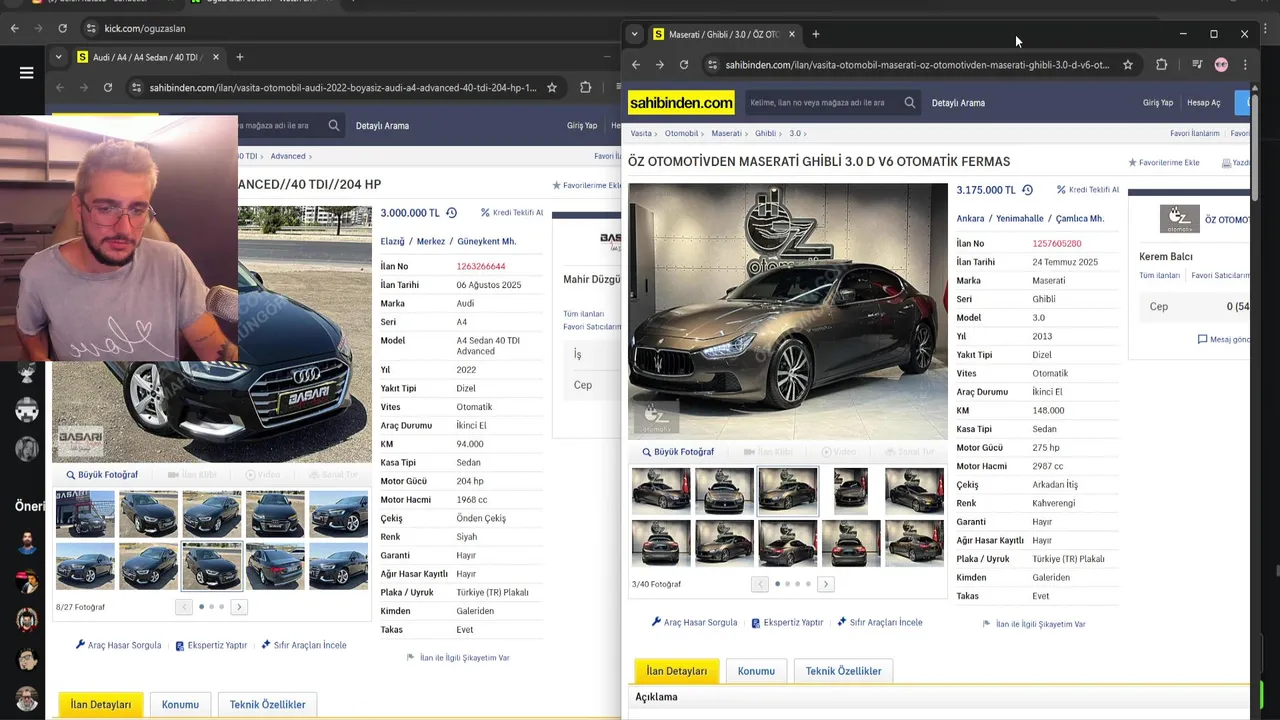This screenshot has height=720, width=1280.
Task: Open Büyük Fotoğraf on the Maserati listing
Action: 678,452
